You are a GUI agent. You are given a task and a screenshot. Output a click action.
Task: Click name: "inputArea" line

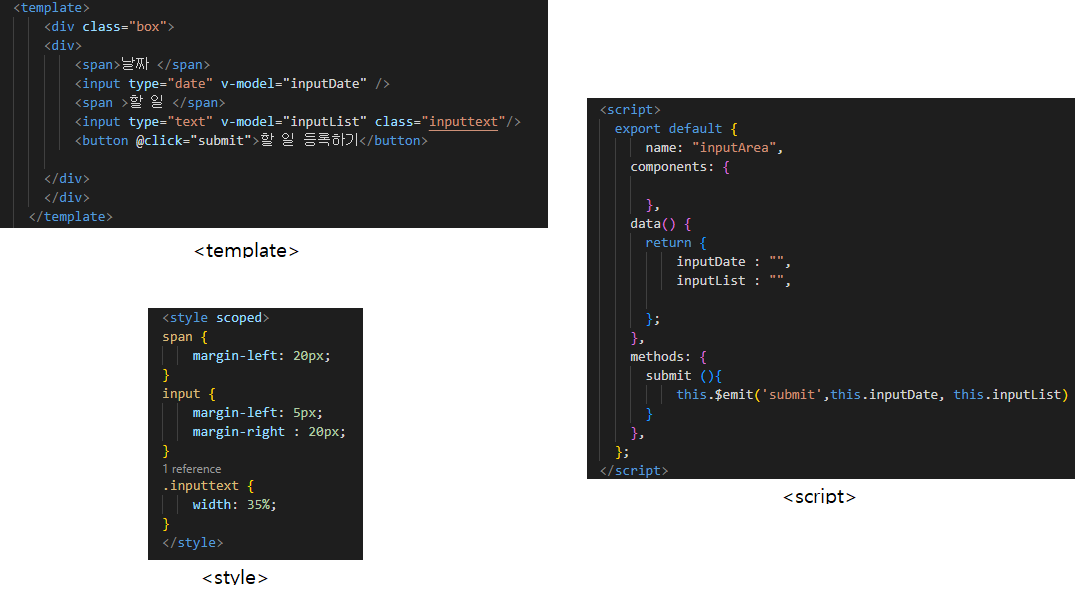[x=714, y=148]
